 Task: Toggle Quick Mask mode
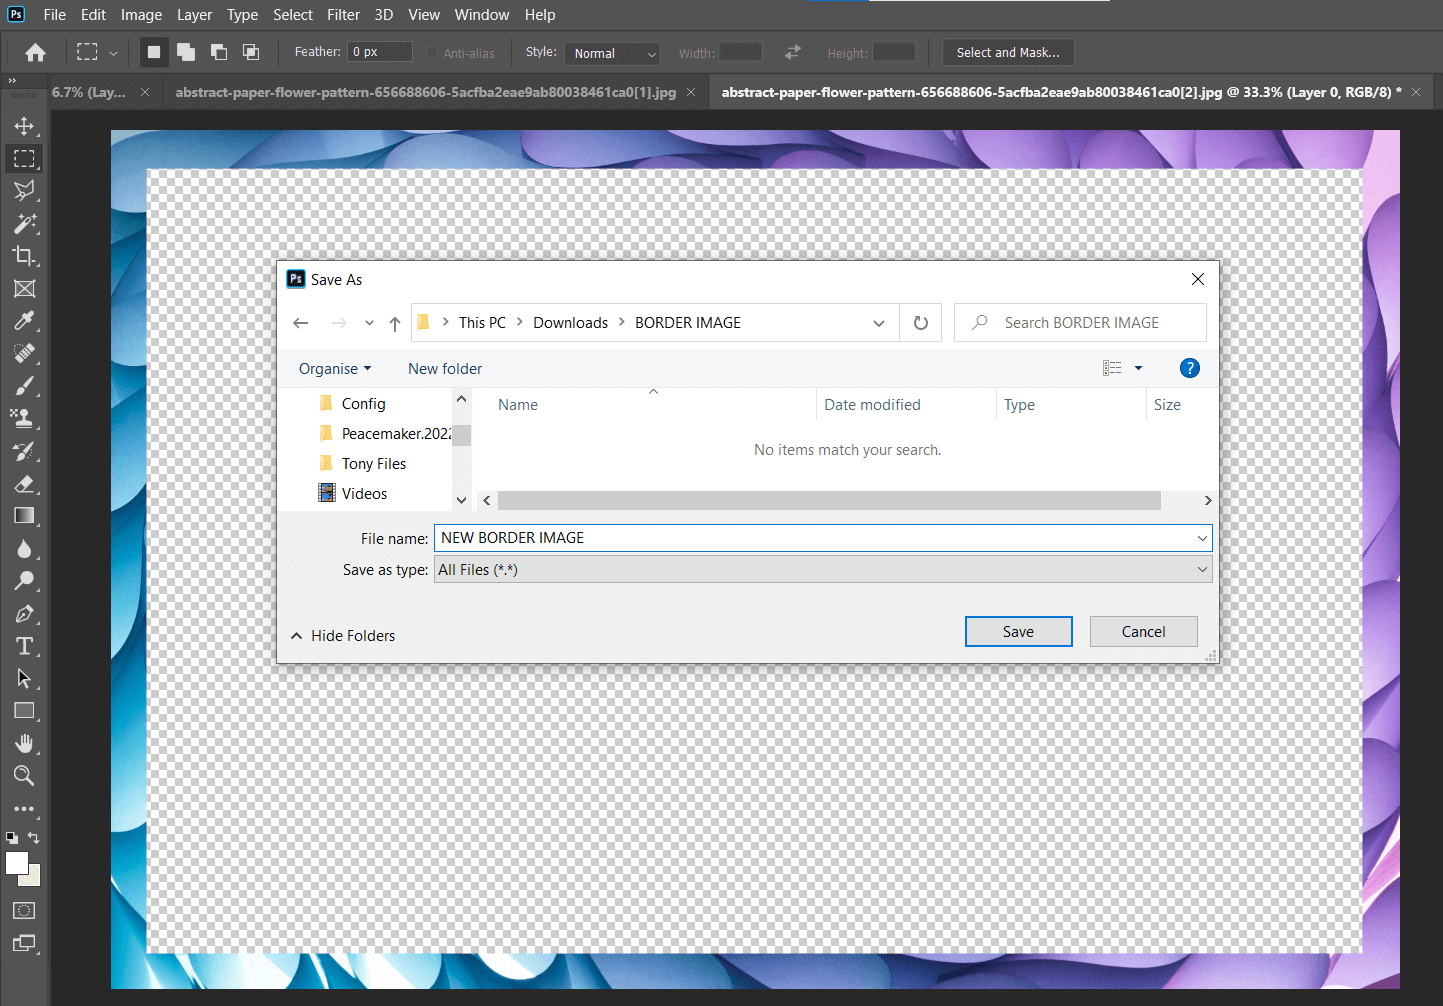point(24,910)
